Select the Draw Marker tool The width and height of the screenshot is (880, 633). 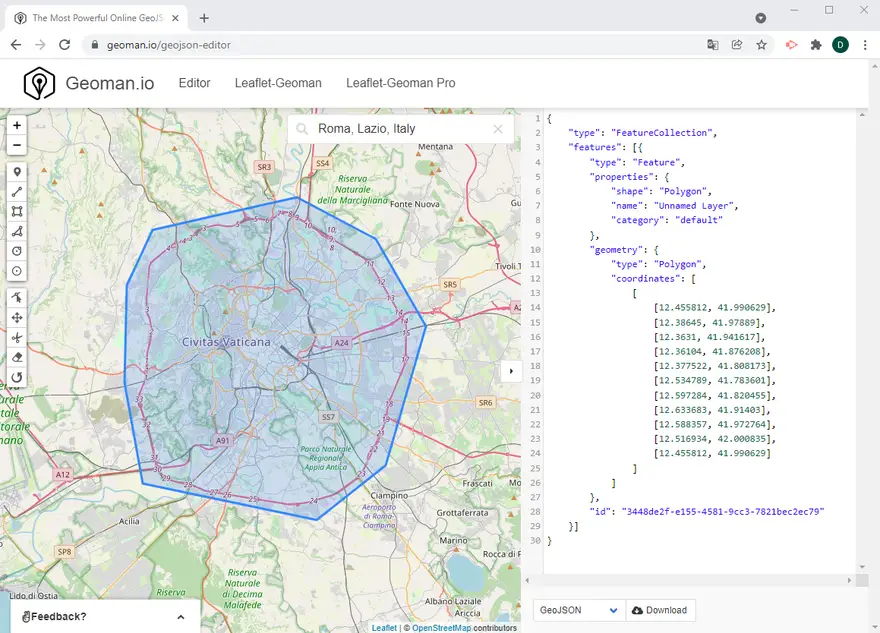pyautogui.click(x=17, y=172)
